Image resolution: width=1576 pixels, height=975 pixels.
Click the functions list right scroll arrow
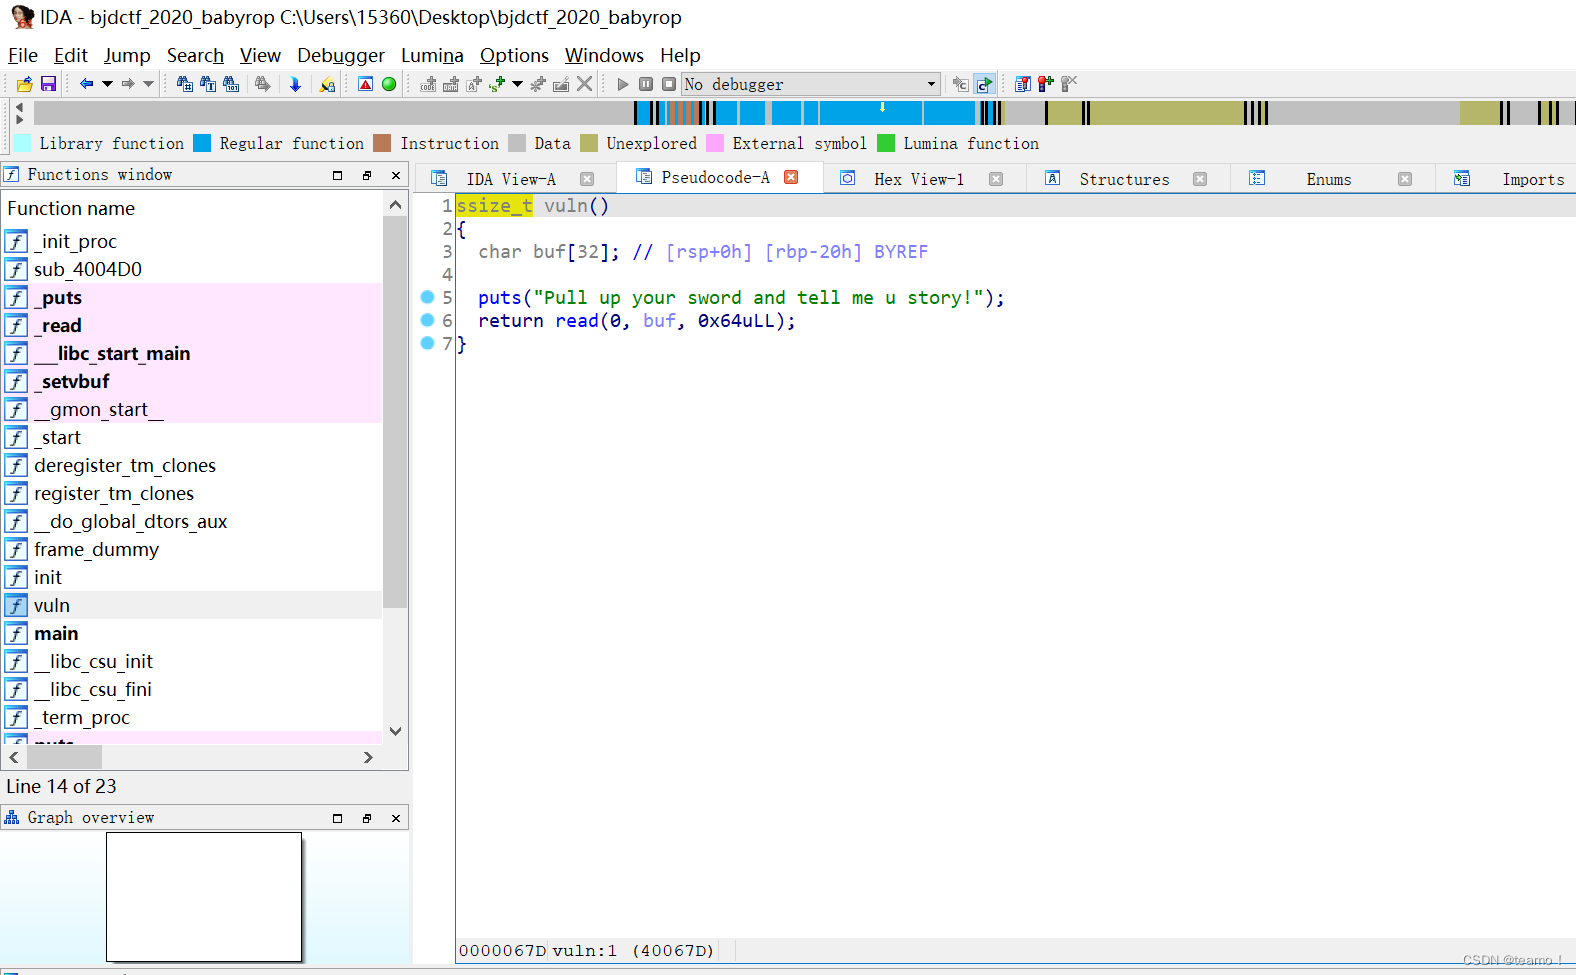tap(368, 757)
